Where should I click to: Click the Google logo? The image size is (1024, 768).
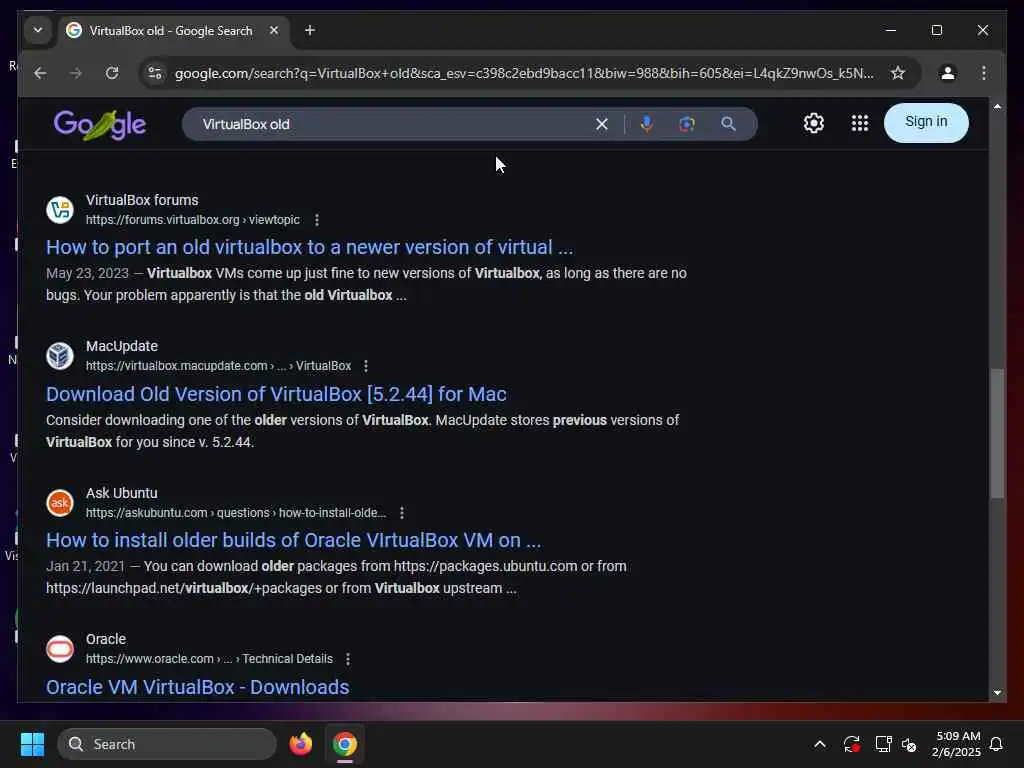click(x=100, y=124)
